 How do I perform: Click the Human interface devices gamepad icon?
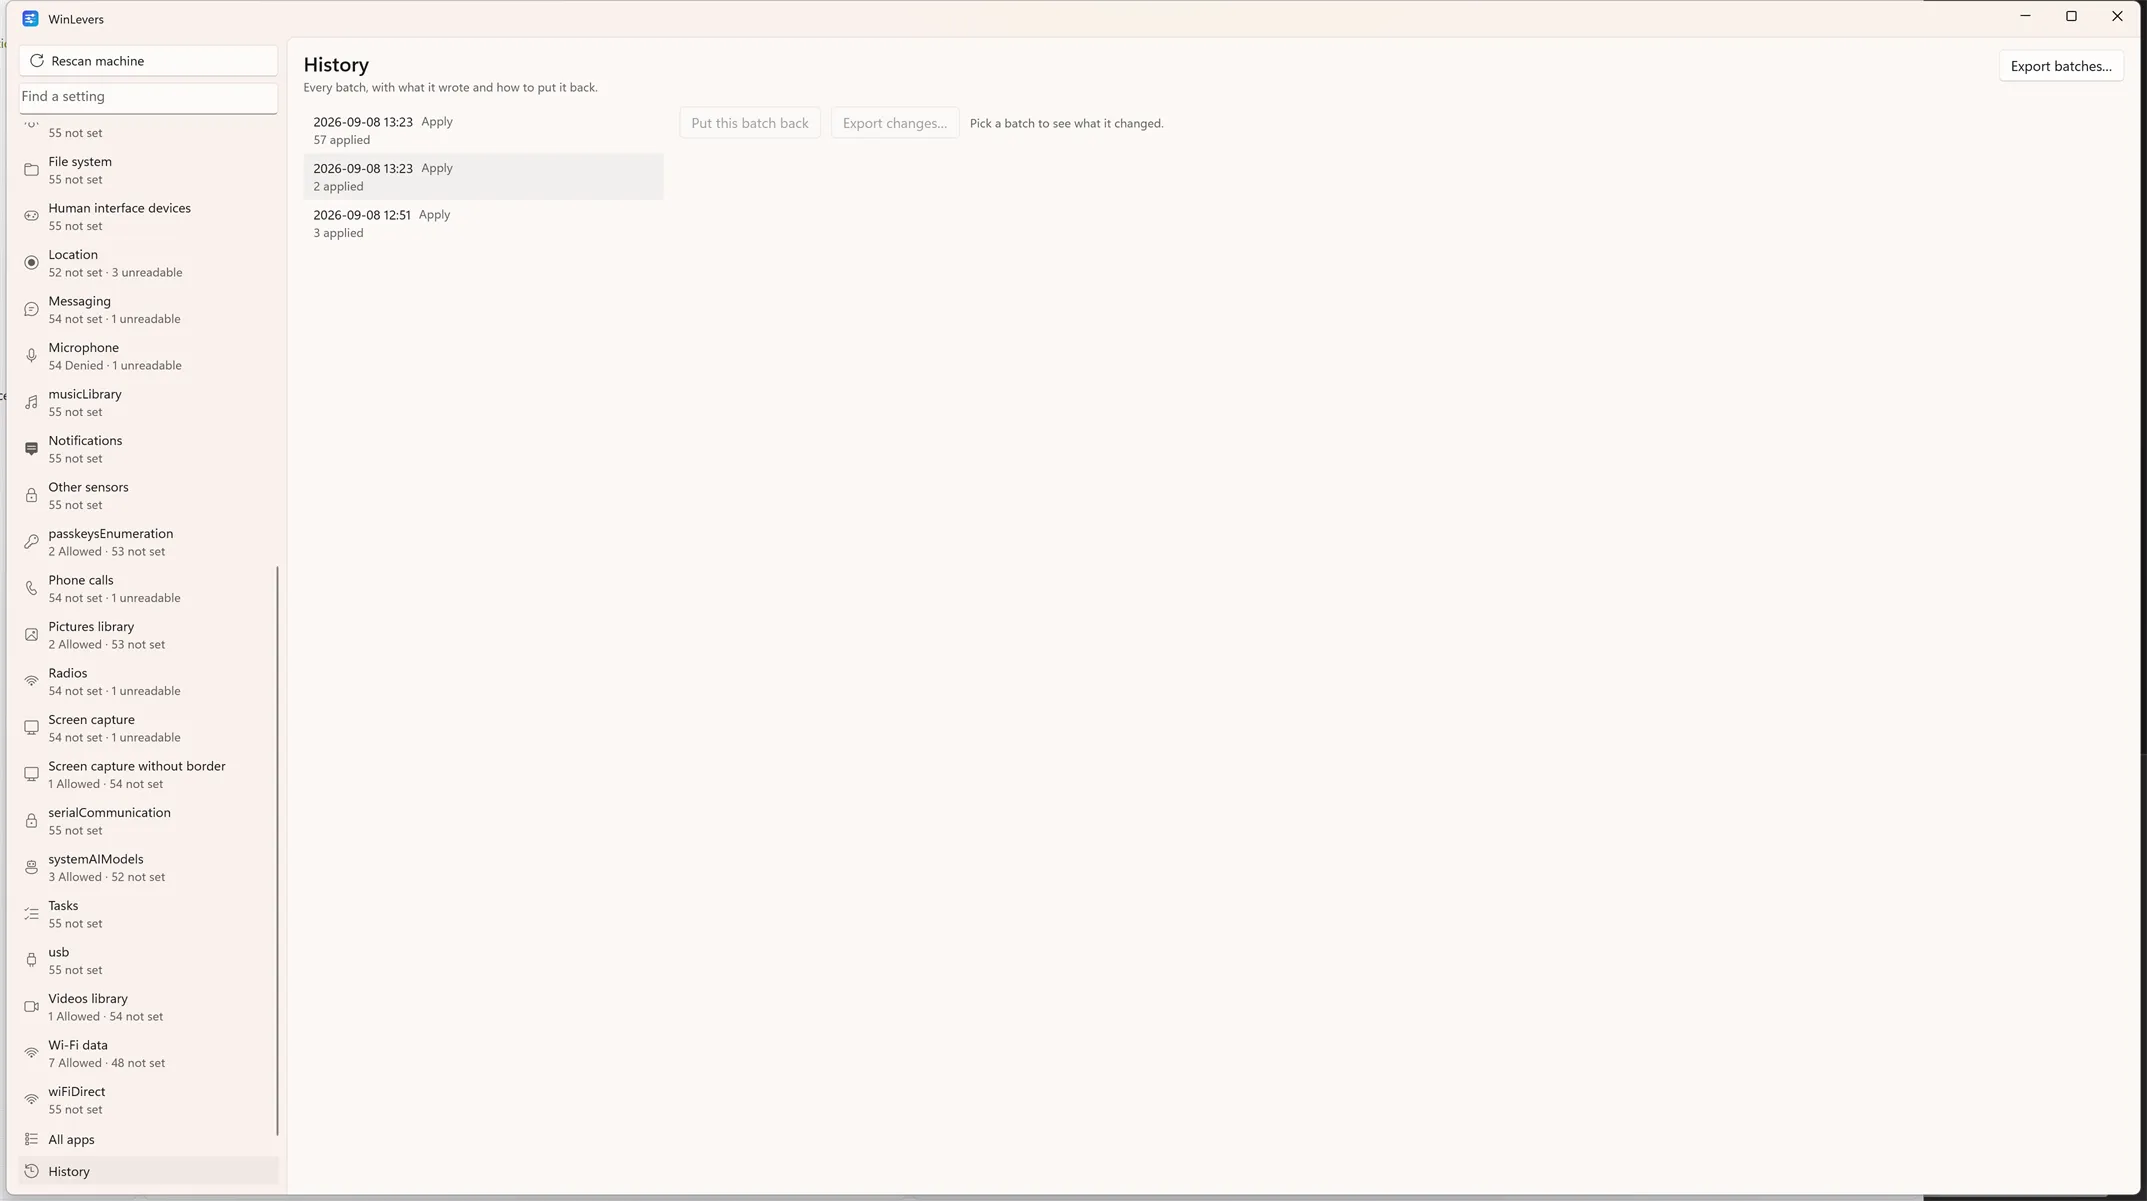(x=31, y=216)
